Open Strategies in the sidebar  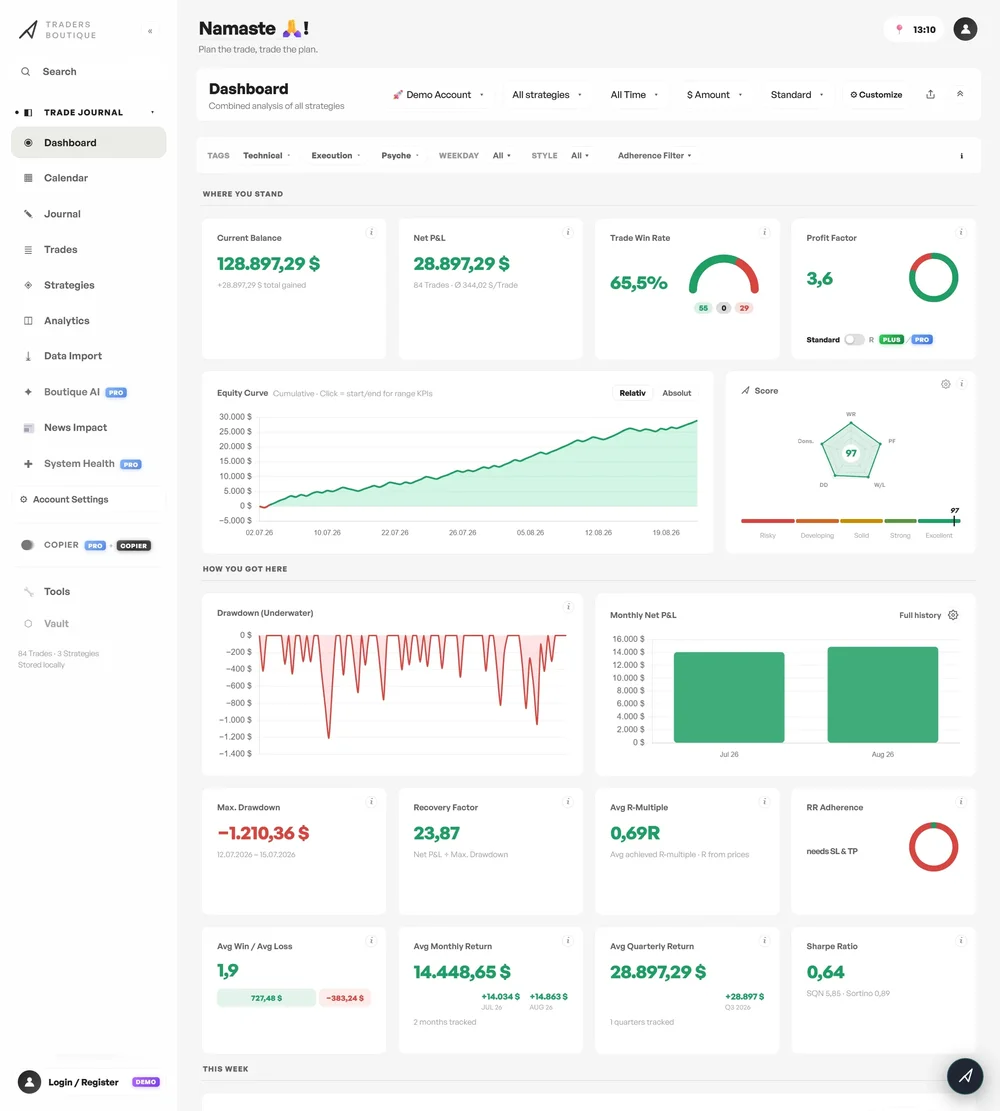[x=89, y=285]
